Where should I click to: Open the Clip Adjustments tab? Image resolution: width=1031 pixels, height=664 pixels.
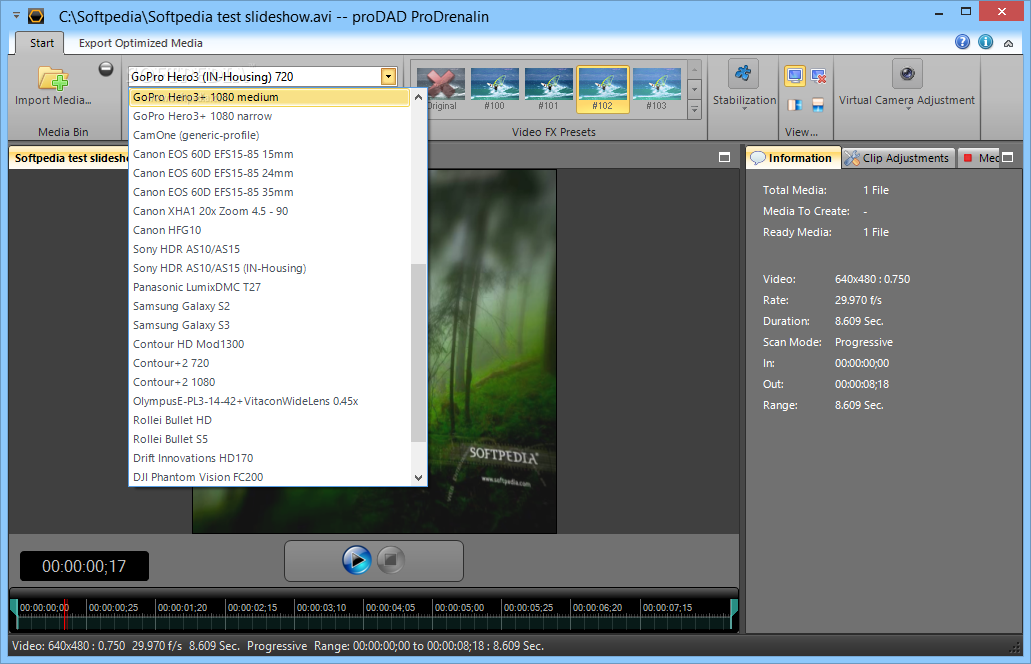click(898, 158)
